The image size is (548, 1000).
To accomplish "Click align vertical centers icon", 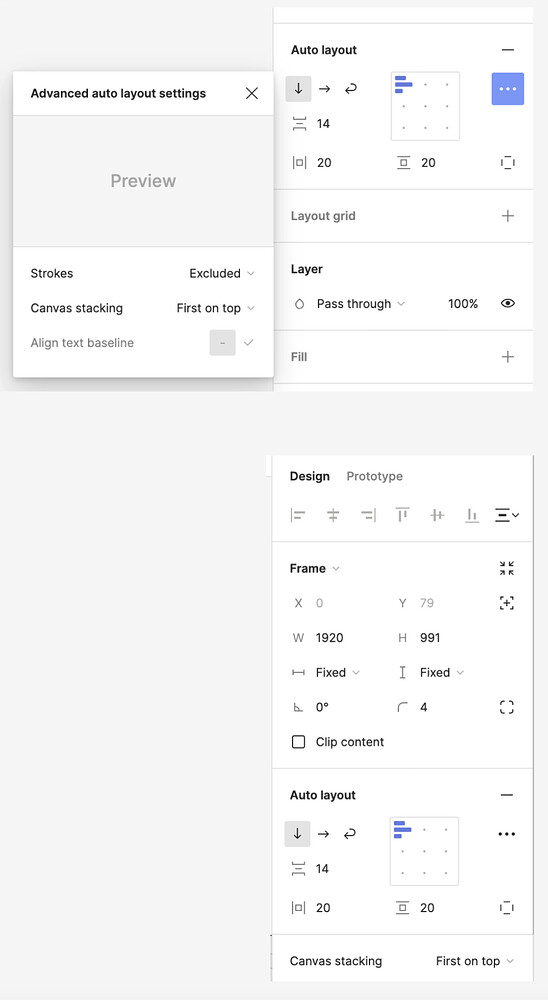I will pyautogui.click(x=437, y=515).
